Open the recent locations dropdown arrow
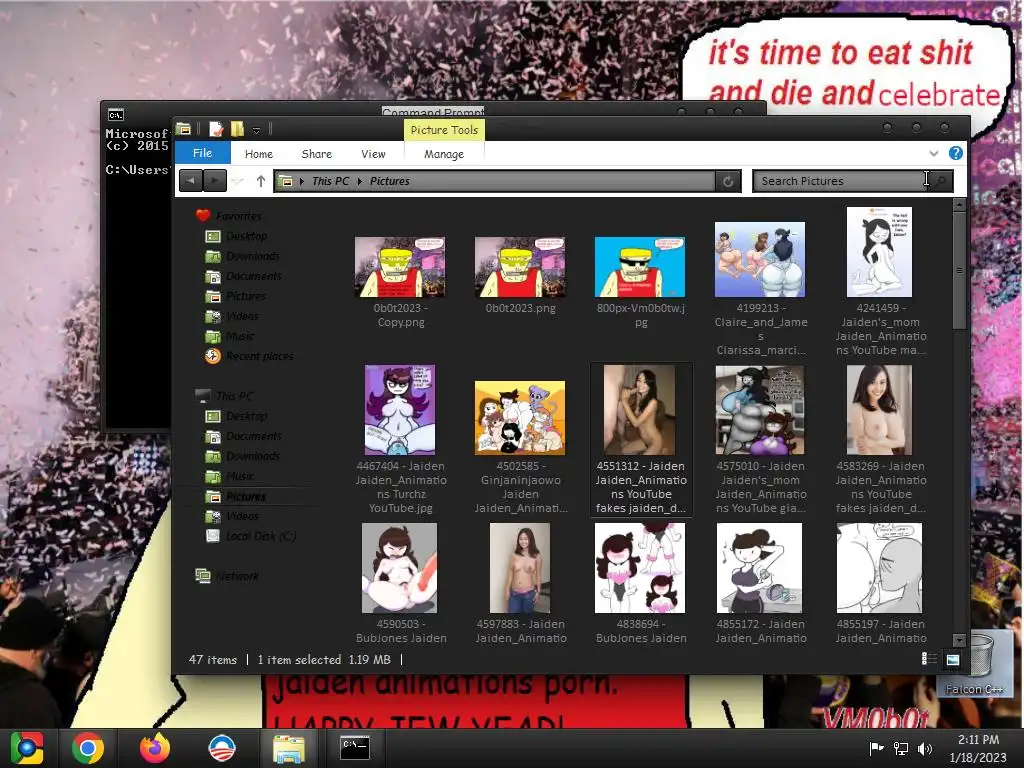The image size is (1024, 768). click(x=238, y=181)
